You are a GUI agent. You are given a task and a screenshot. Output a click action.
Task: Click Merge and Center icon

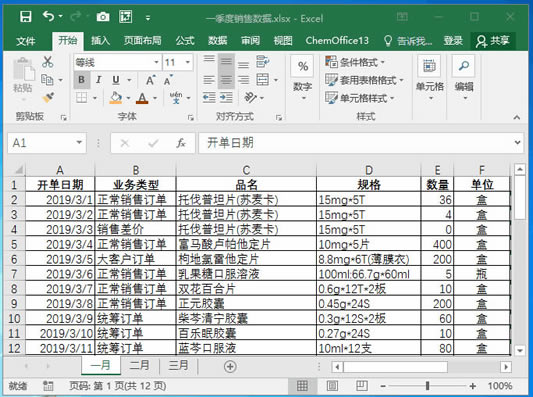(263, 80)
